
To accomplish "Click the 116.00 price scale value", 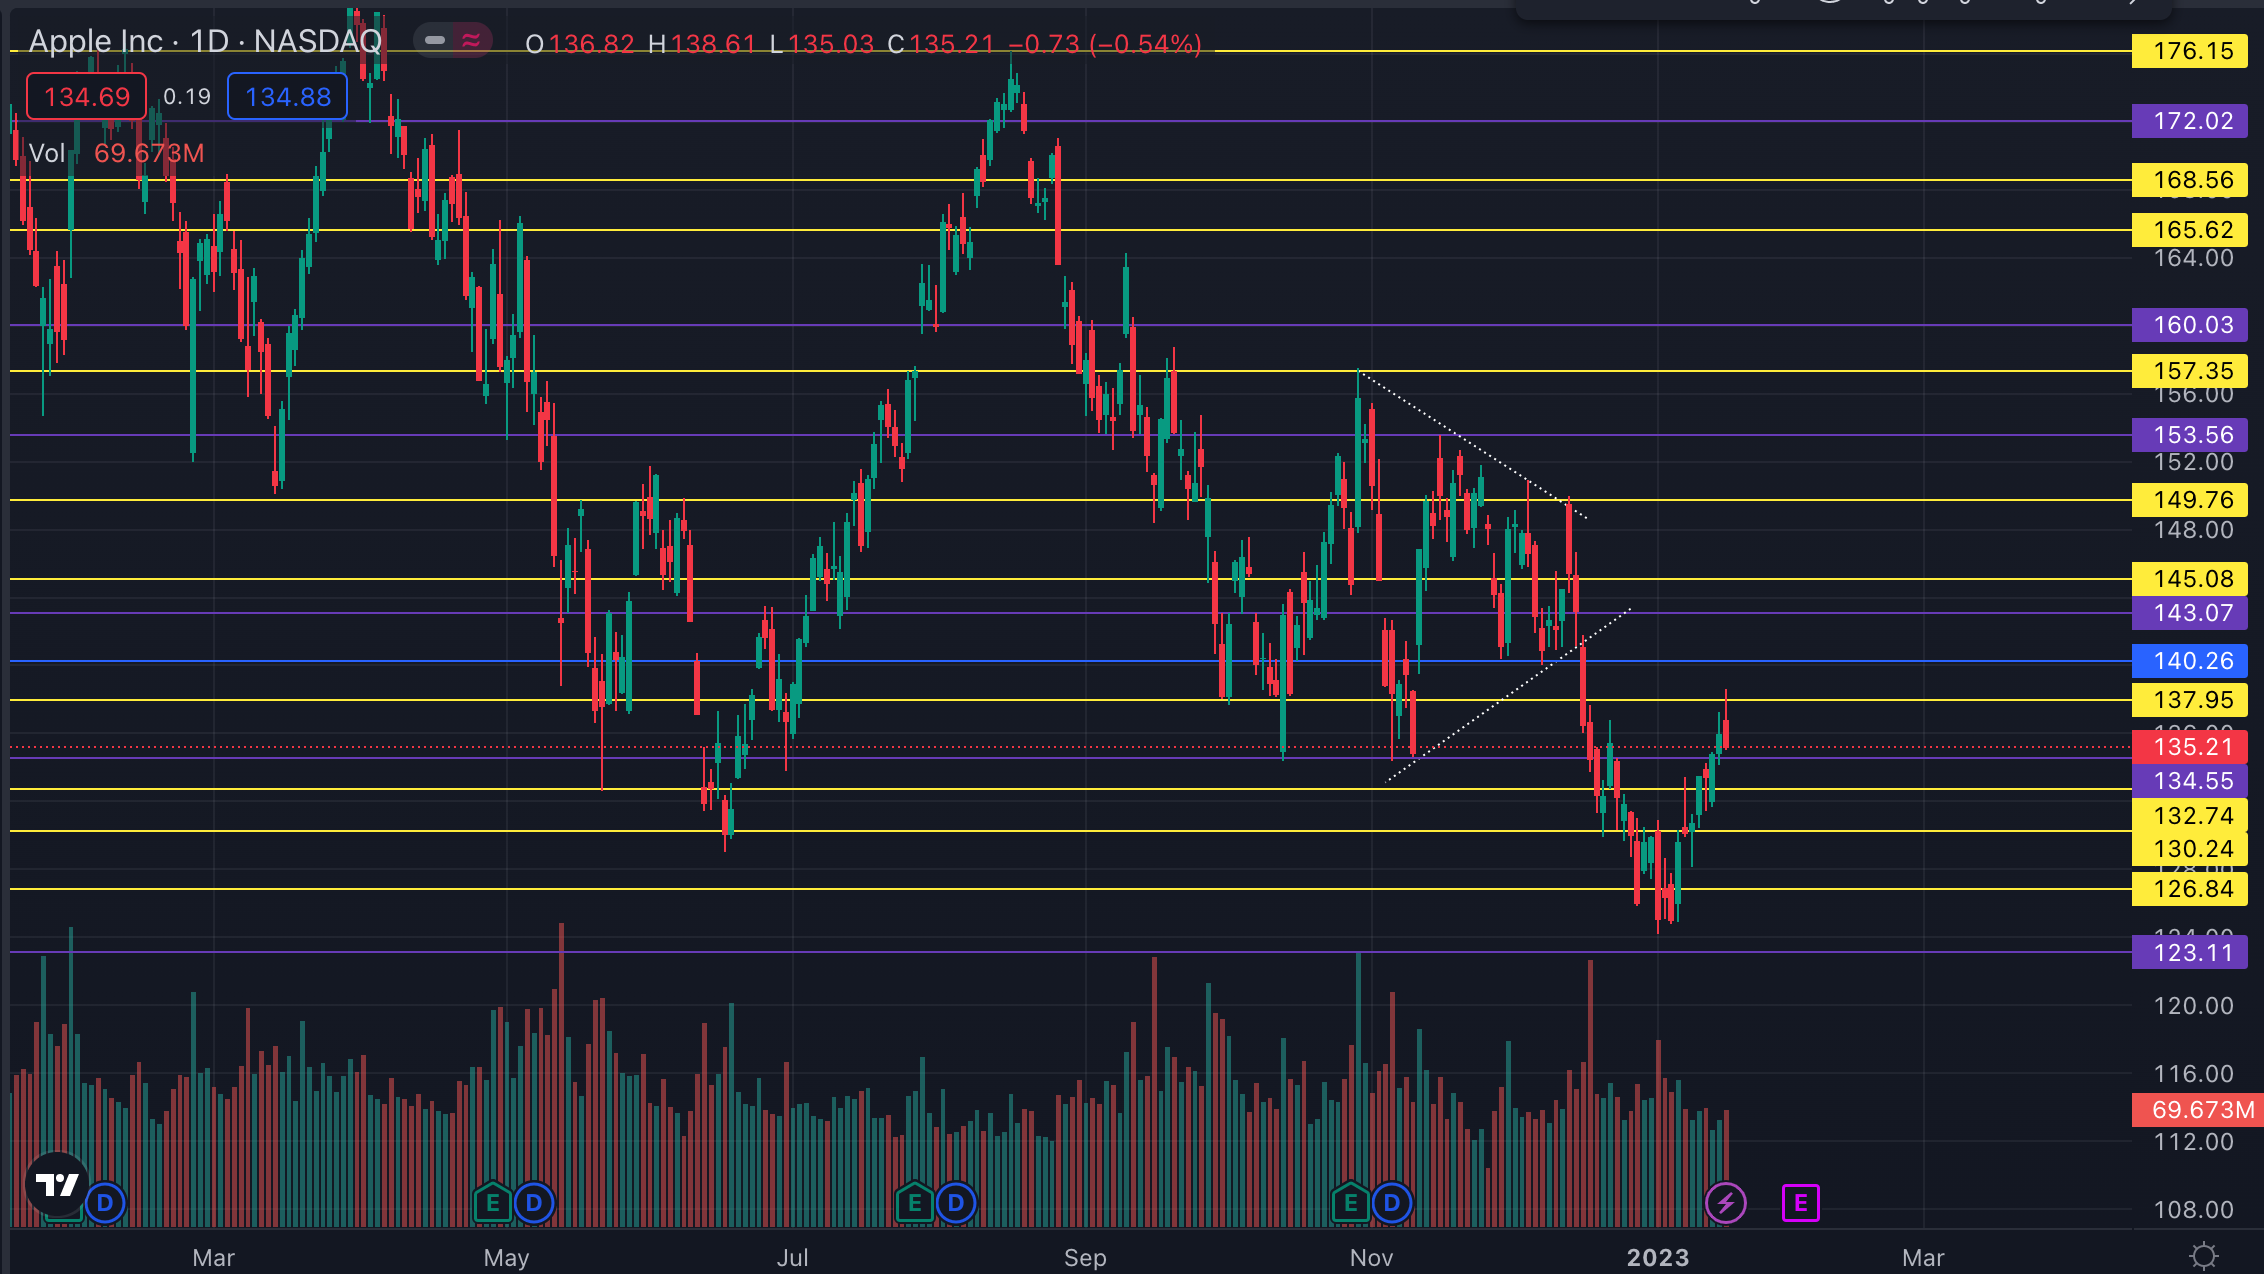I will [2193, 1074].
